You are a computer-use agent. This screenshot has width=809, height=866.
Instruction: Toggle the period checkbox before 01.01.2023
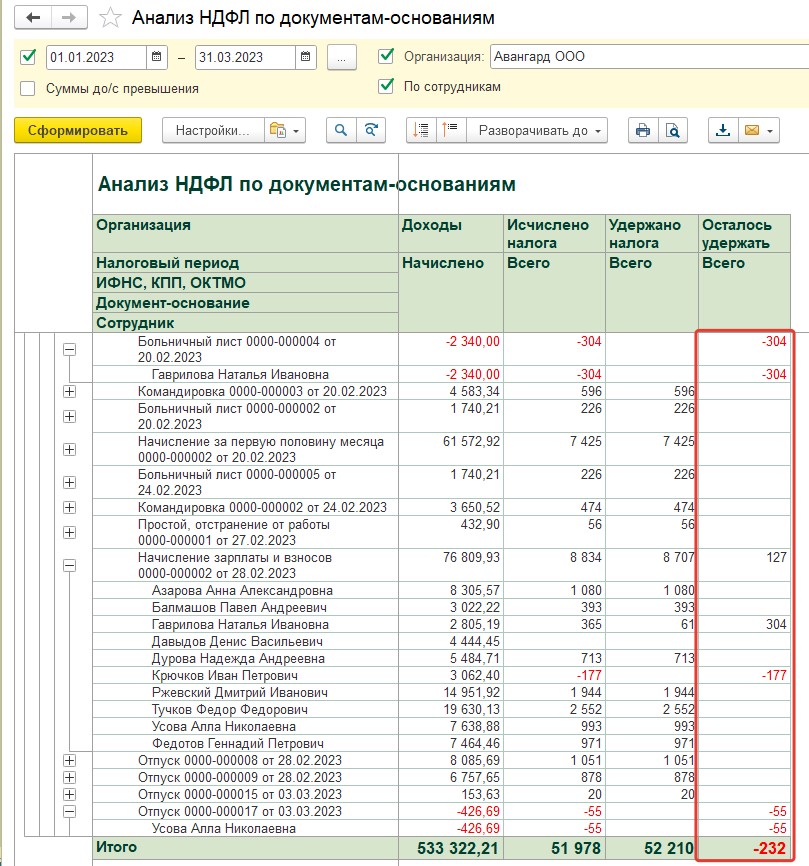click(x=28, y=57)
